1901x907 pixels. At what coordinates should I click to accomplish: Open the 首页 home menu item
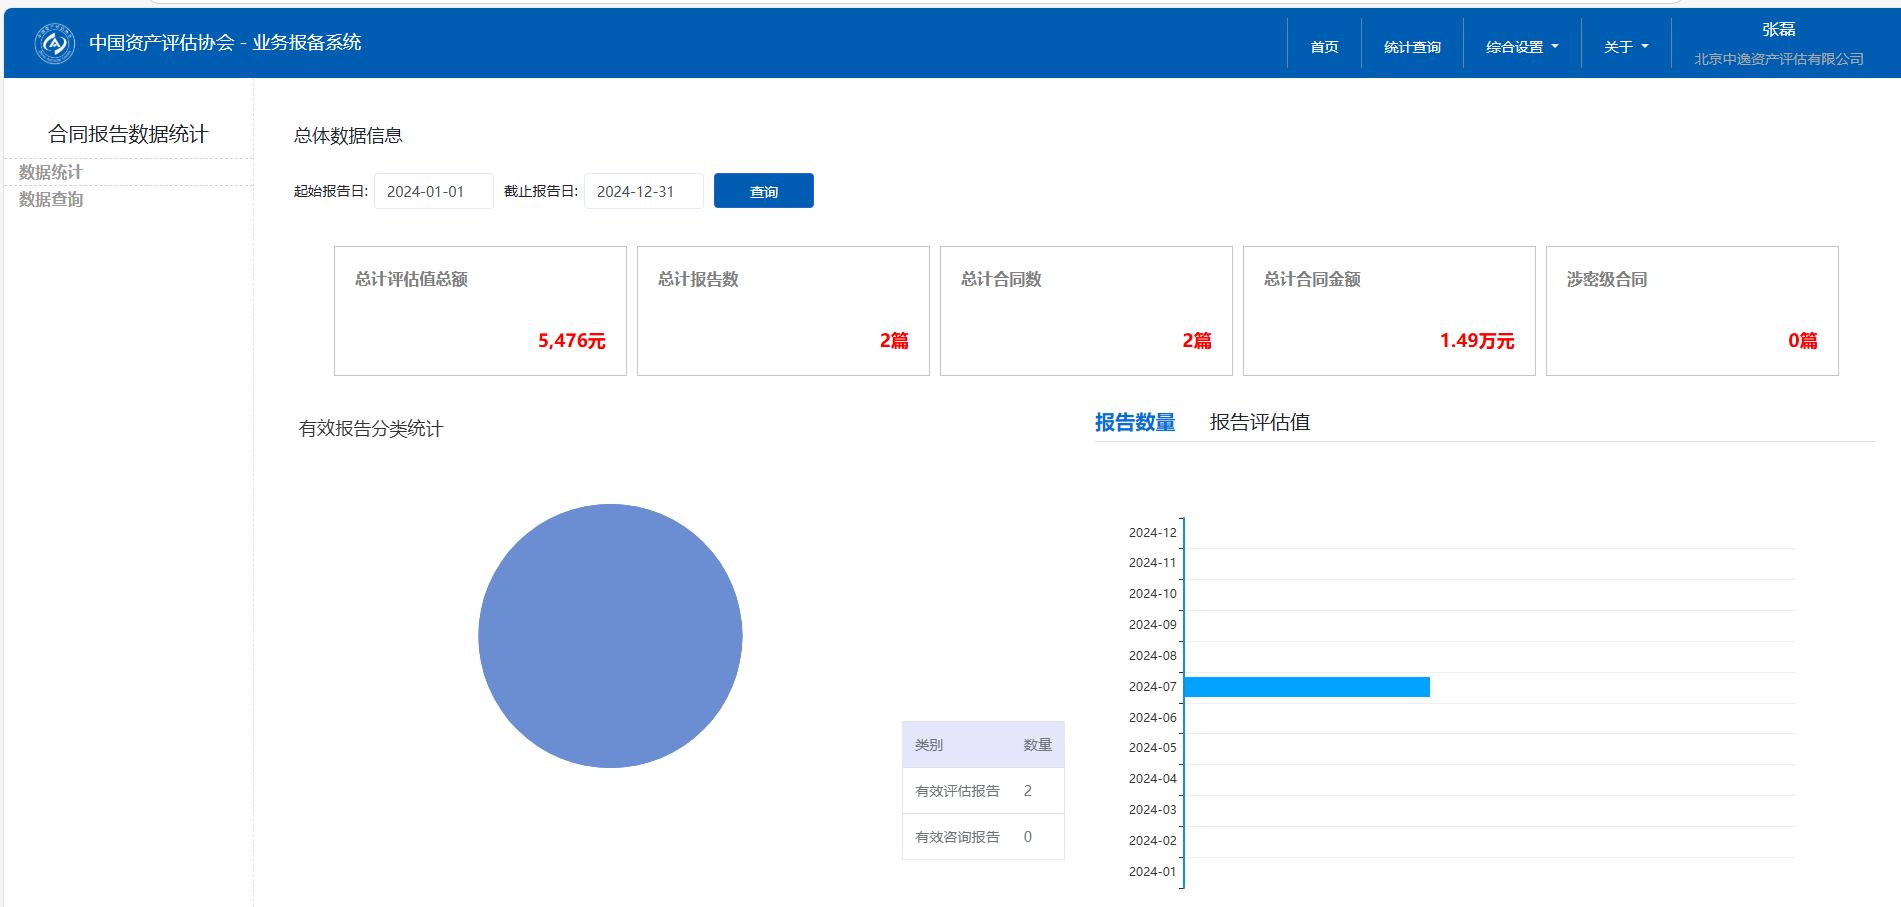point(1324,47)
